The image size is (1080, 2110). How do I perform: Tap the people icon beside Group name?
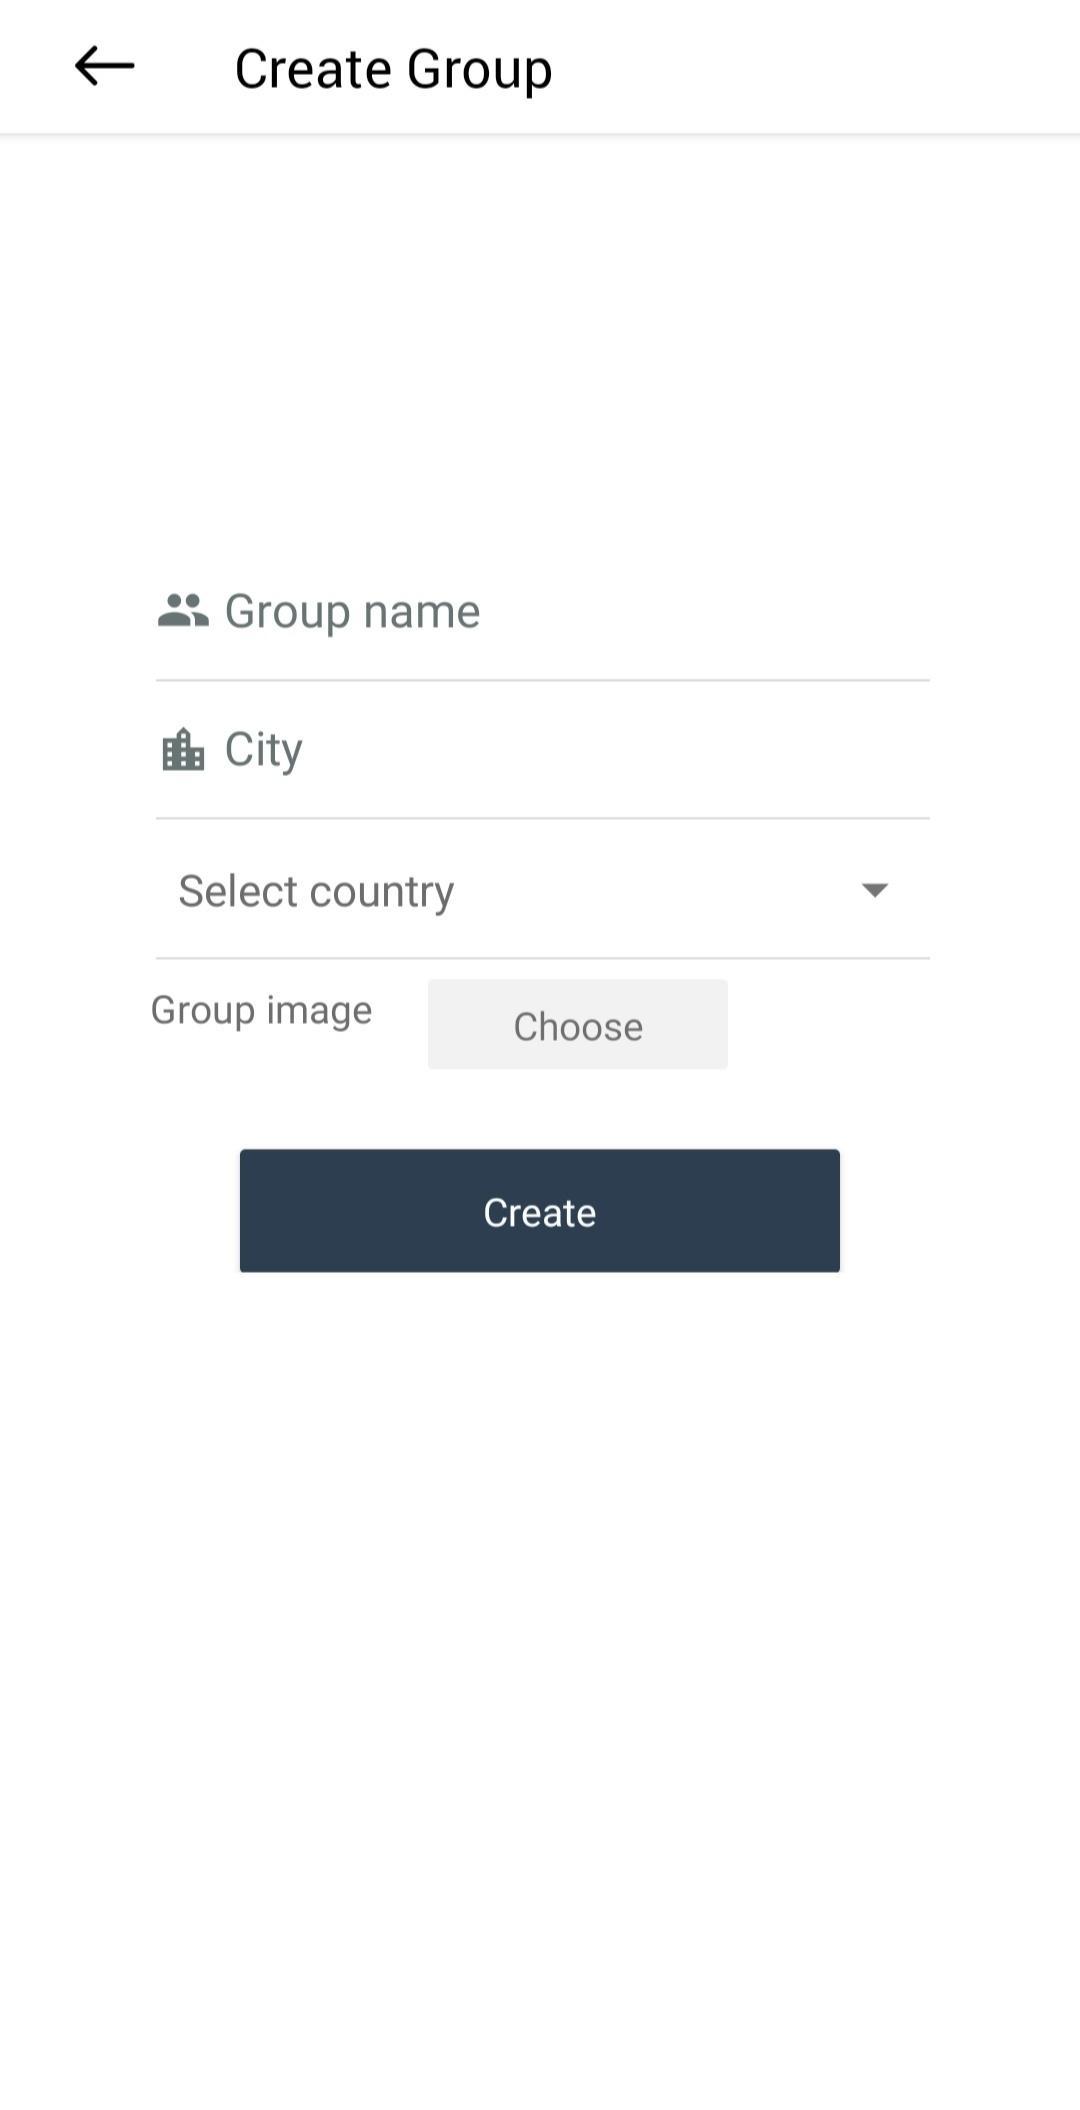point(183,610)
